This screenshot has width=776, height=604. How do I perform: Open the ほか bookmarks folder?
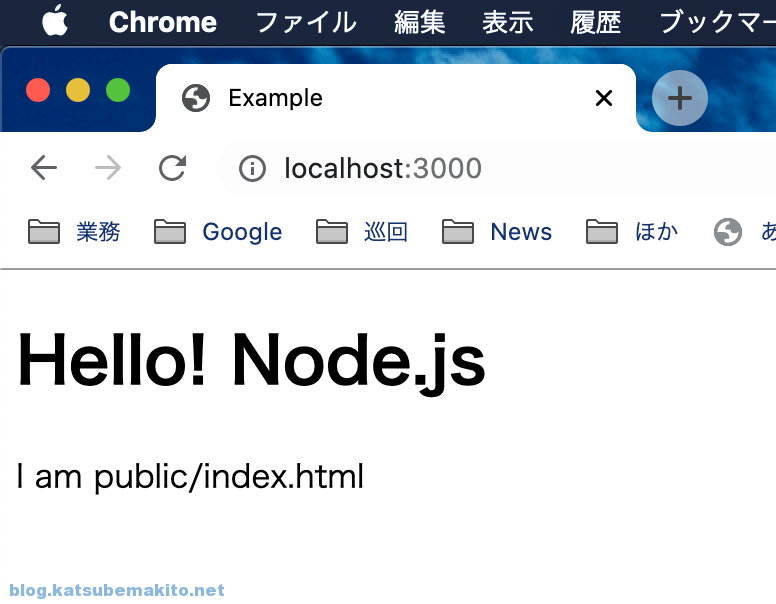[632, 232]
